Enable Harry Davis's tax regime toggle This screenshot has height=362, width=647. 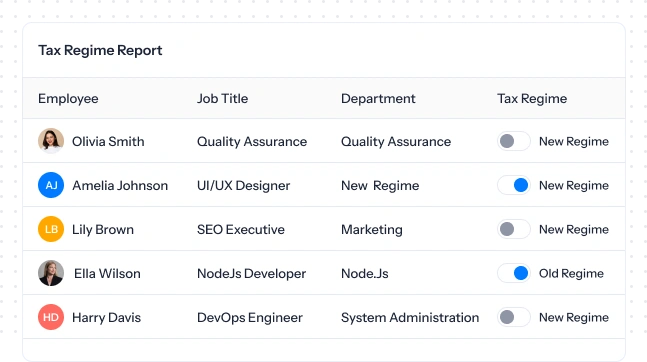click(514, 317)
